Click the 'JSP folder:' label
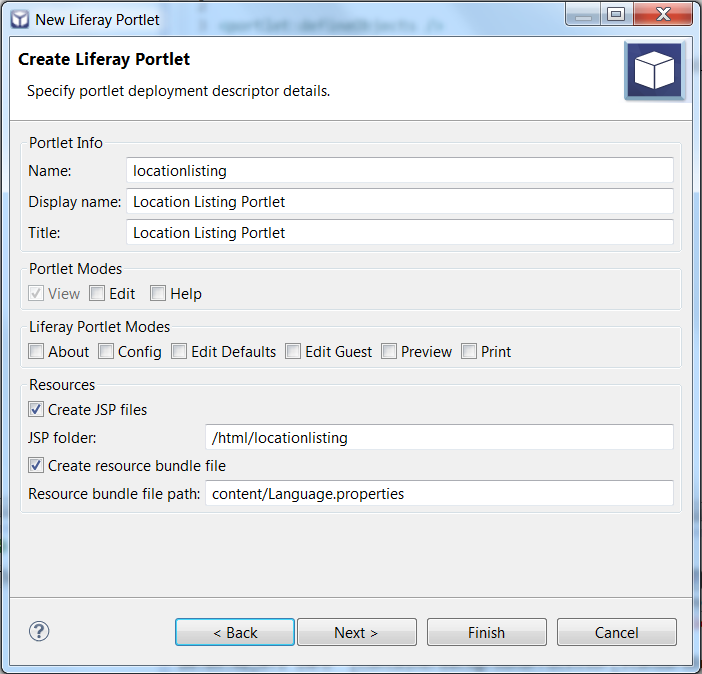Screen dimensions: 702x674 (62, 438)
